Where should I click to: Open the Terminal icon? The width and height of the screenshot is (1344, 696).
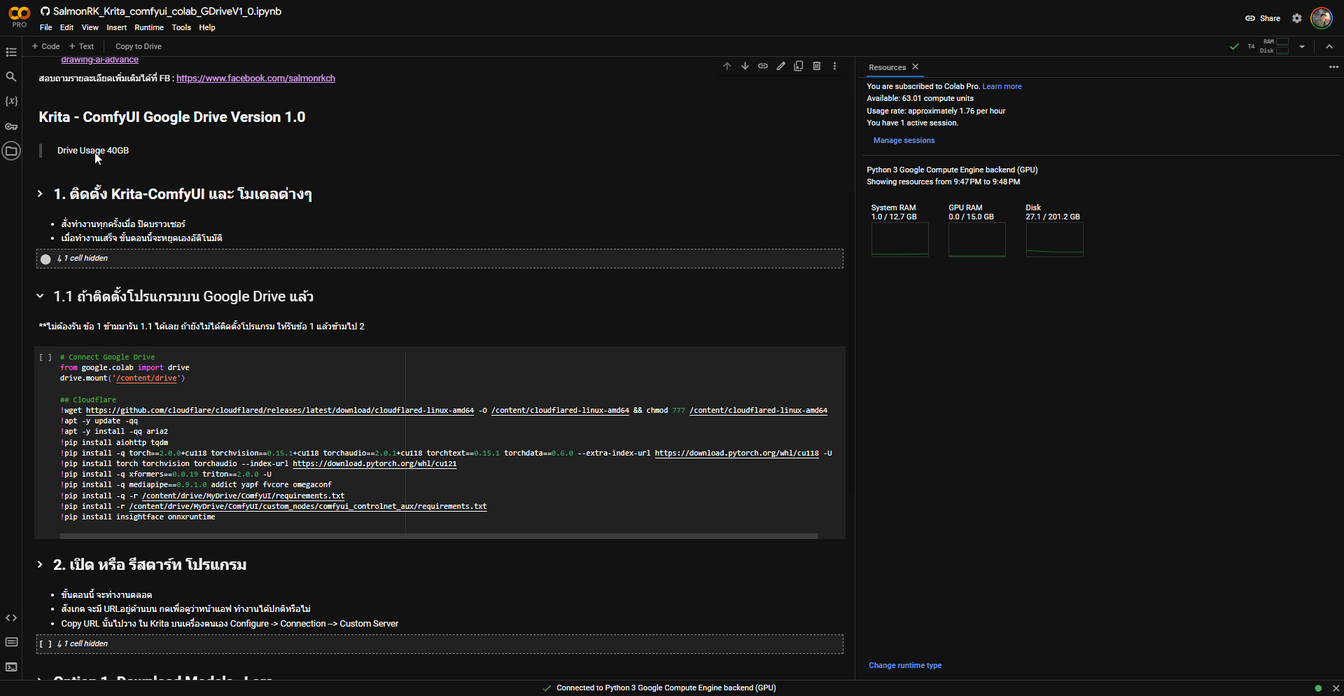tap(11, 667)
